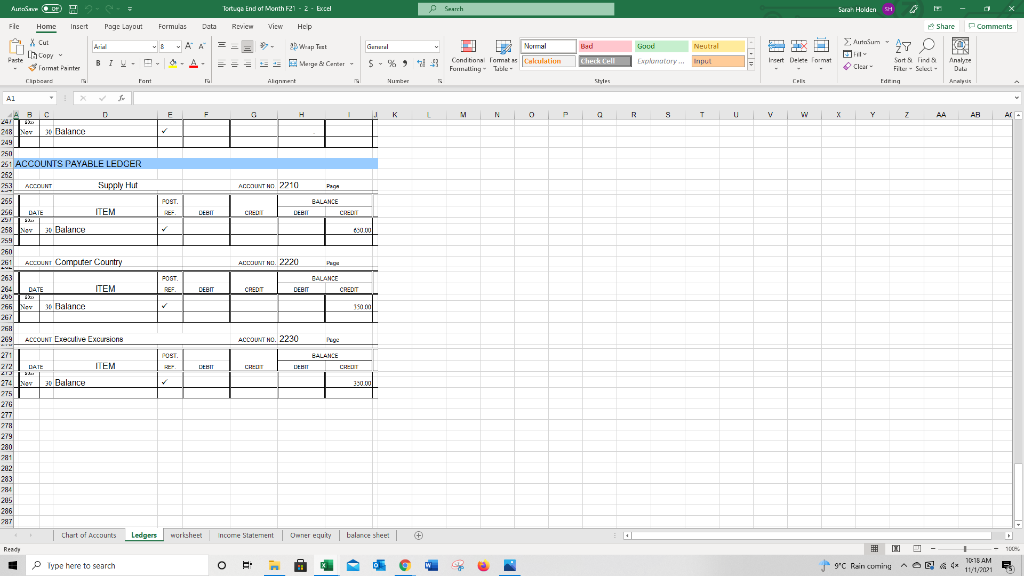Open Find & Select tools
Screen dimensions: 1024x576
point(926,56)
